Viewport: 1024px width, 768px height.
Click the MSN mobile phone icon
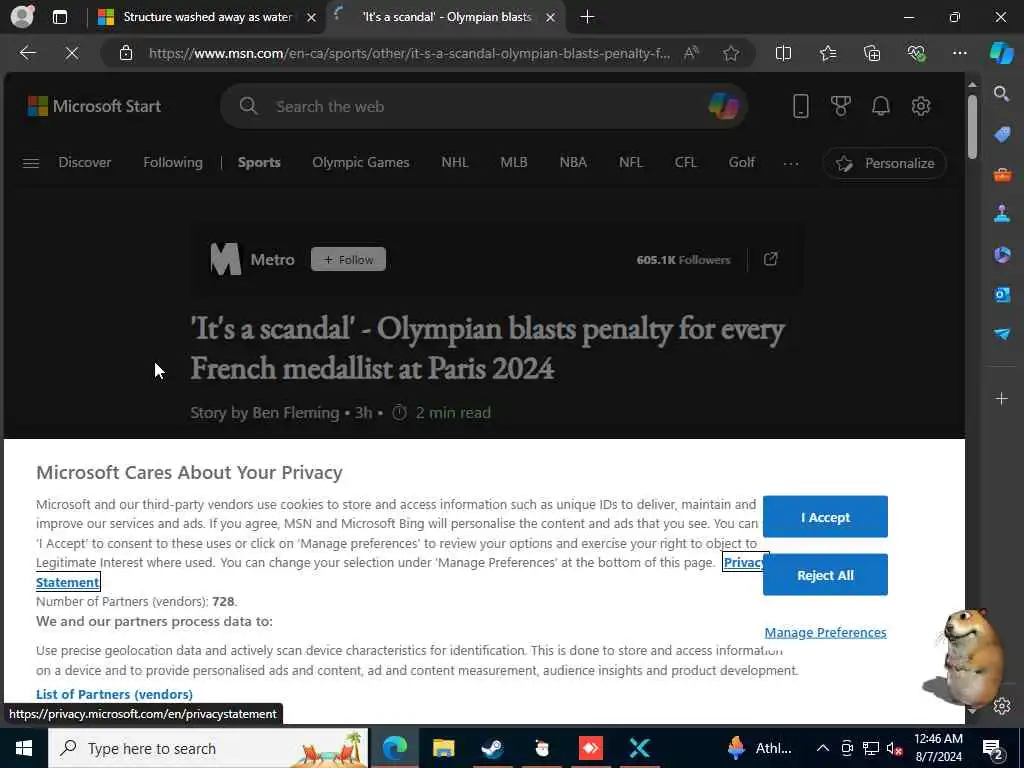(x=801, y=106)
